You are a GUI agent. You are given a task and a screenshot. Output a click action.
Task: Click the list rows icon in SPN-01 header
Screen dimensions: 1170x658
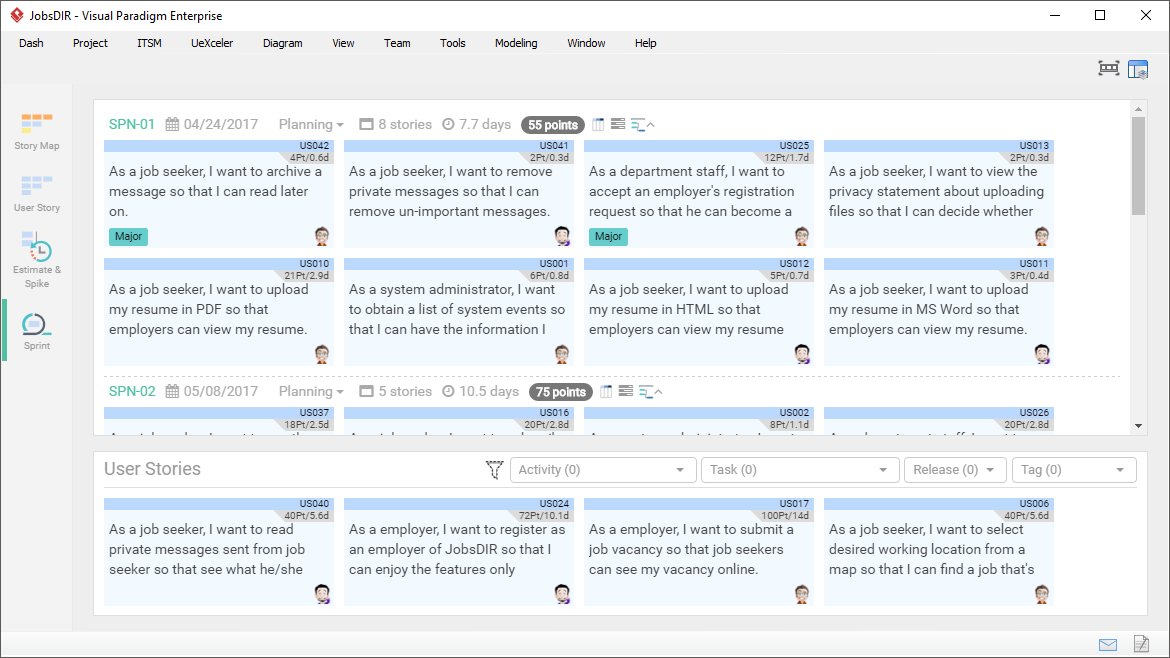tap(618, 125)
